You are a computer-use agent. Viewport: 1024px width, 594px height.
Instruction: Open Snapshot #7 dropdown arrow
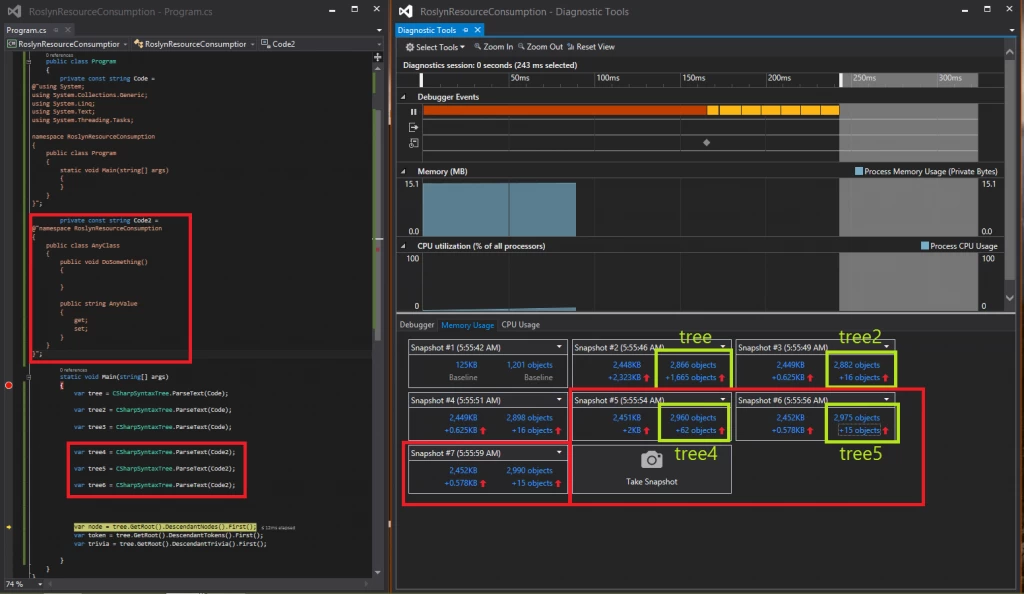coord(559,452)
